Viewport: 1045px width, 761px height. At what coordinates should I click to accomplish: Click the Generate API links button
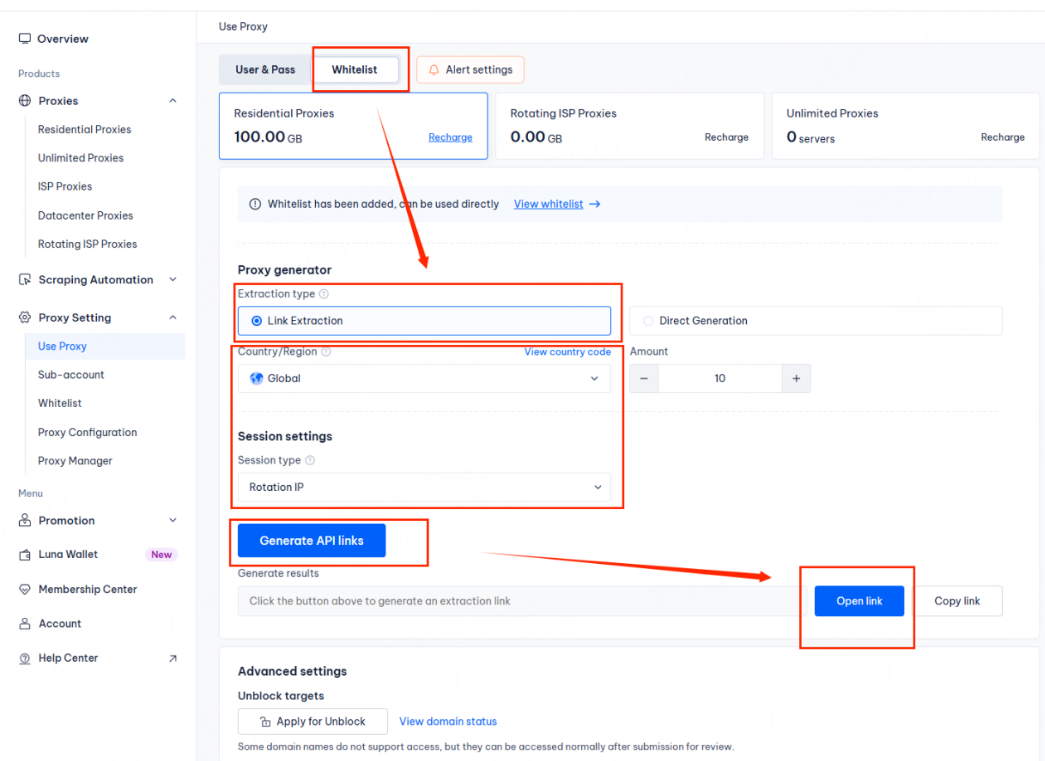coord(311,541)
